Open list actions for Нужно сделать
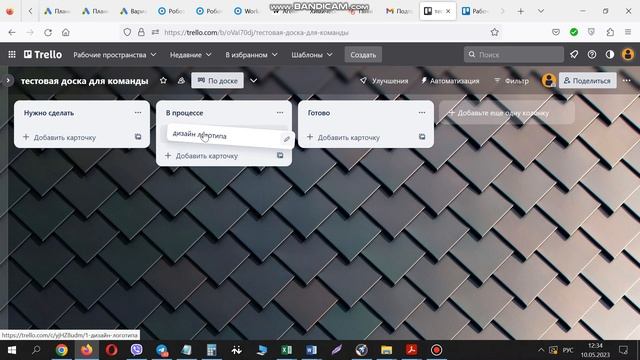Image resolution: width=640 pixels, height=360 pixels. (138, 113)
